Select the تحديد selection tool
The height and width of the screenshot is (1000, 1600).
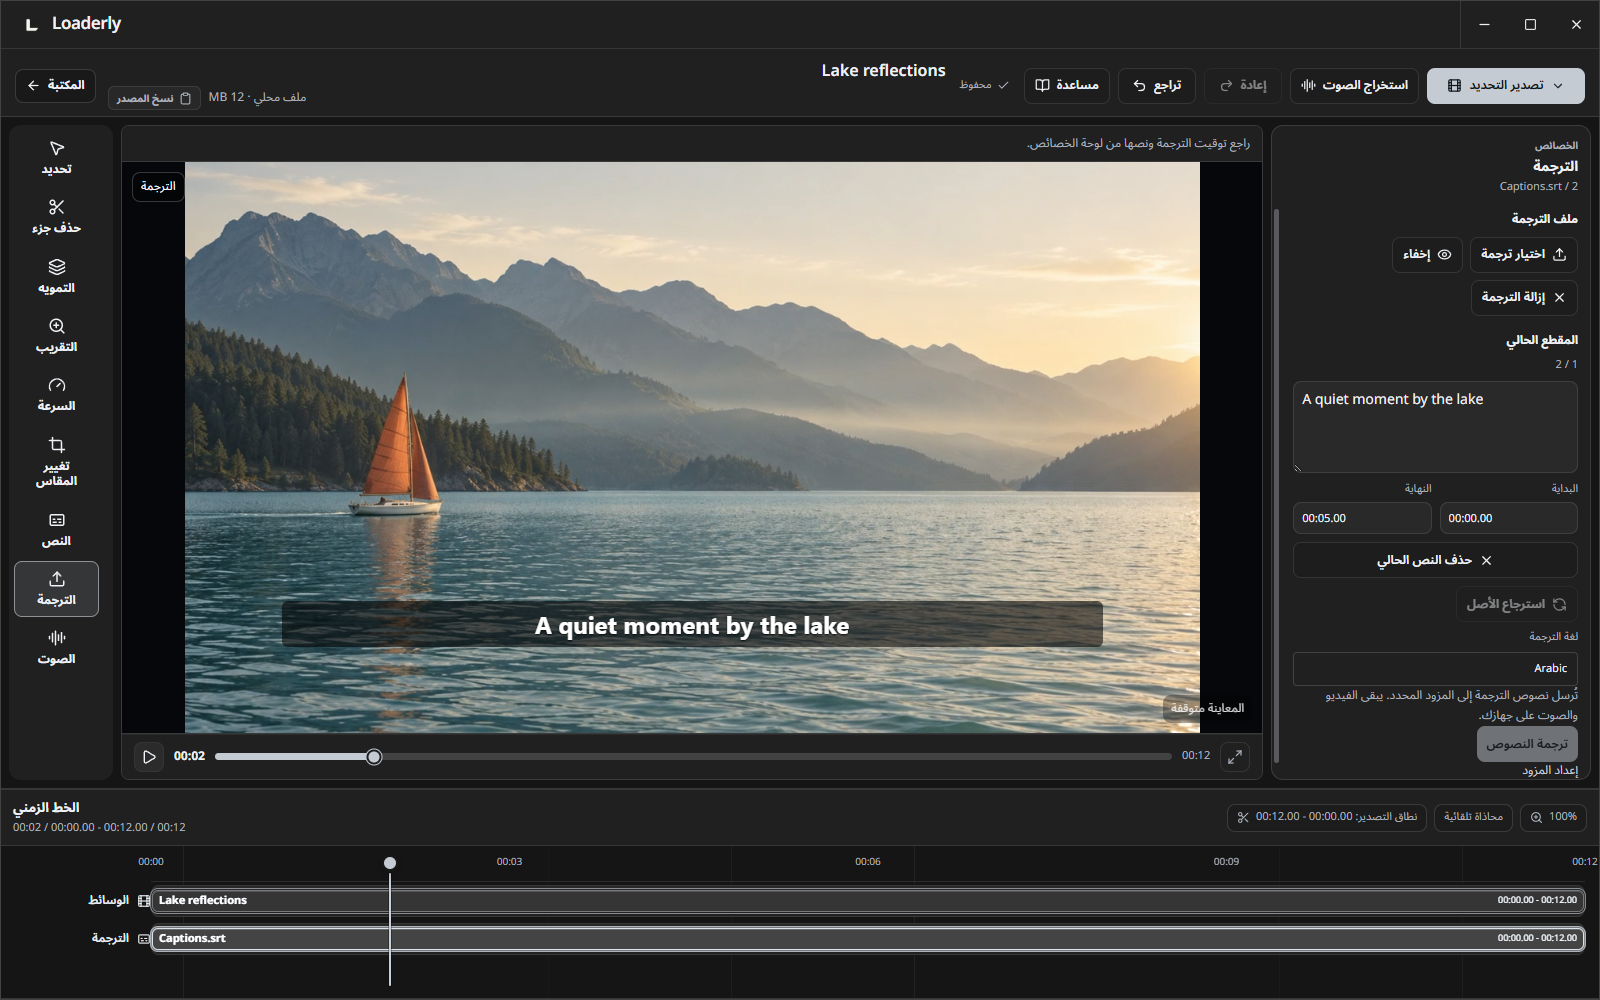56,158
